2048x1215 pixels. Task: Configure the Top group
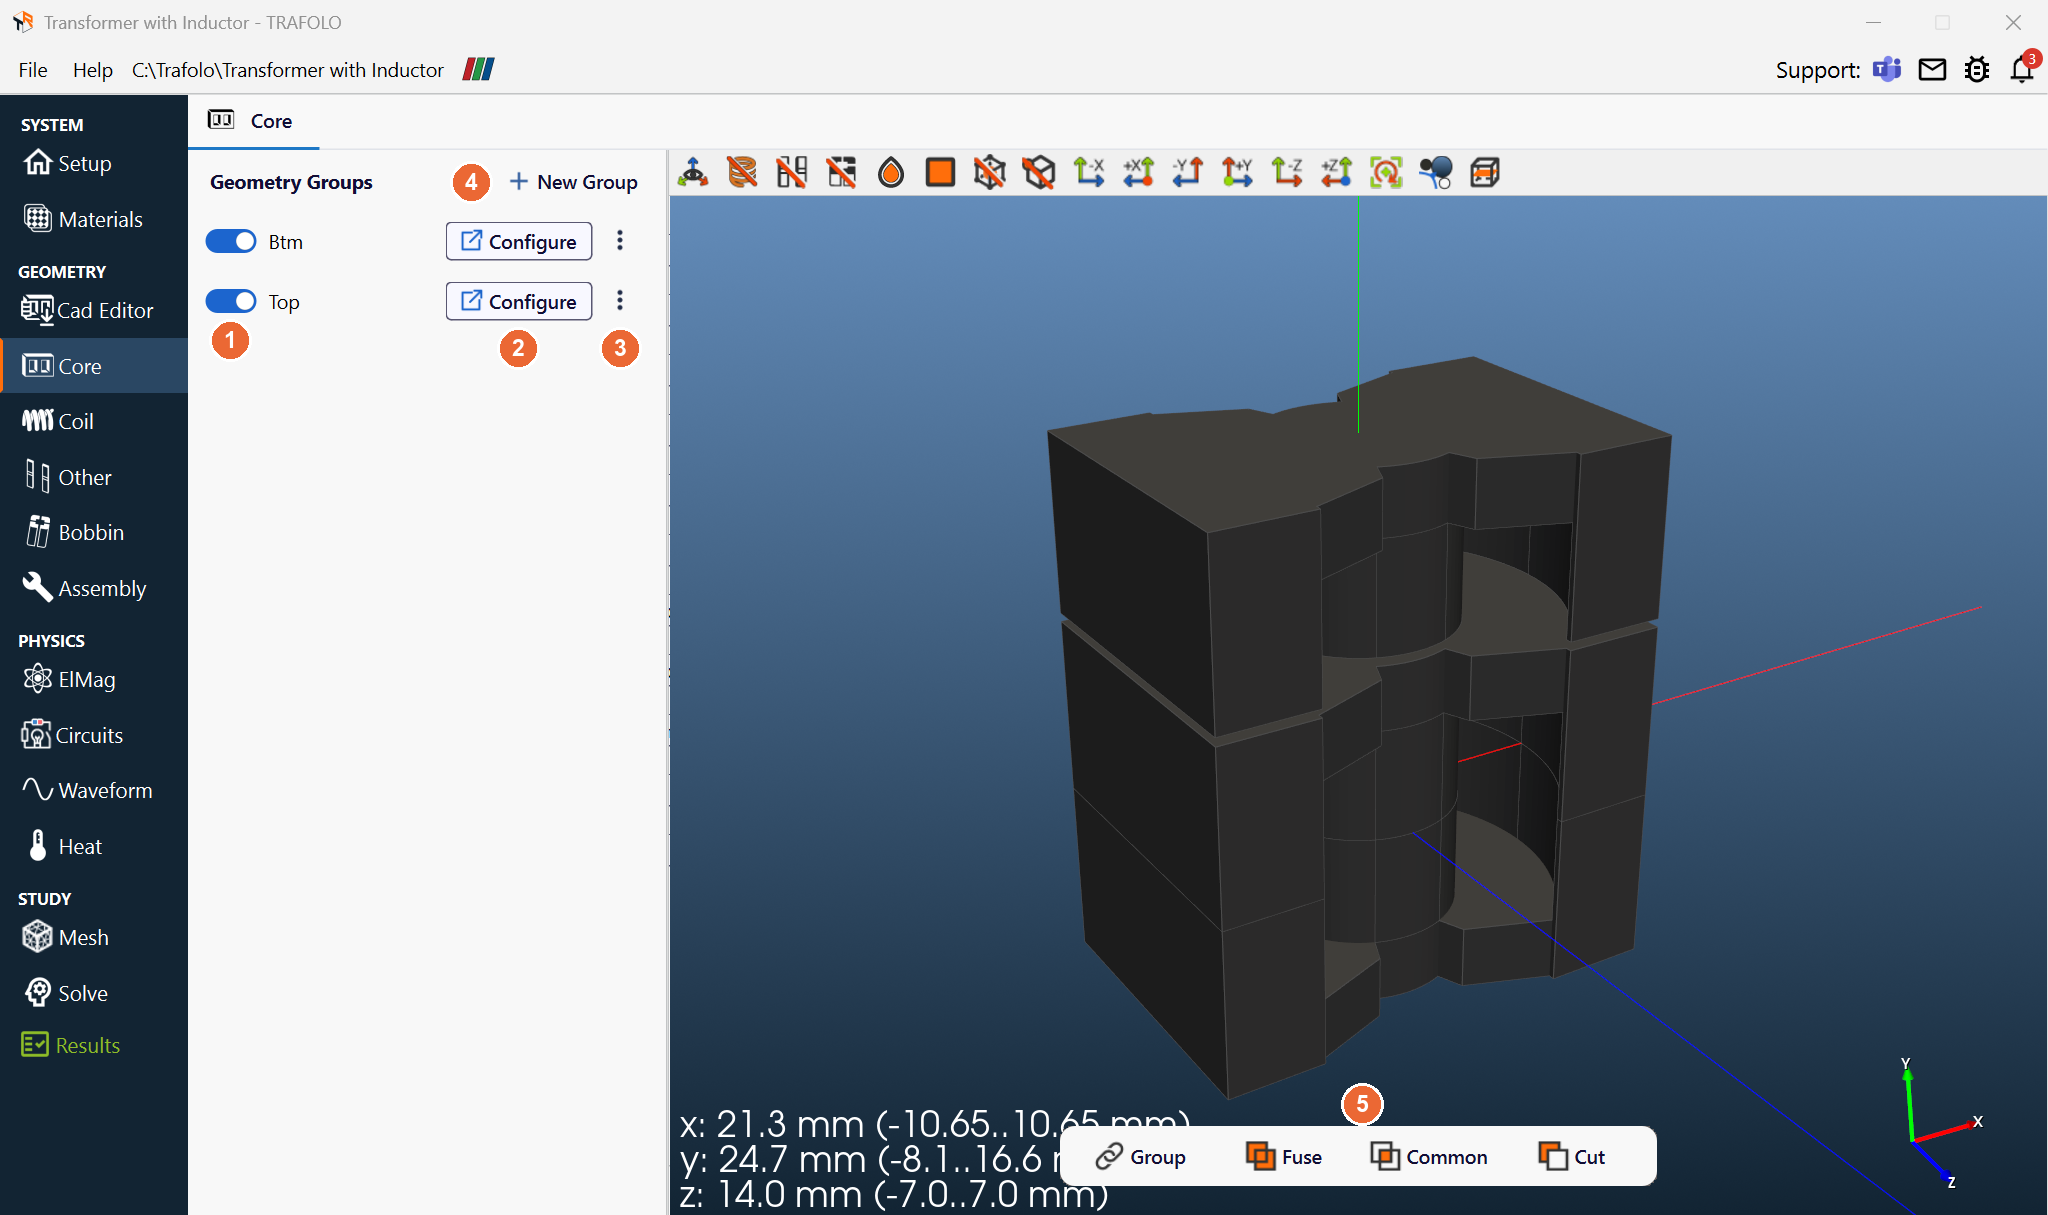point(519,301)
